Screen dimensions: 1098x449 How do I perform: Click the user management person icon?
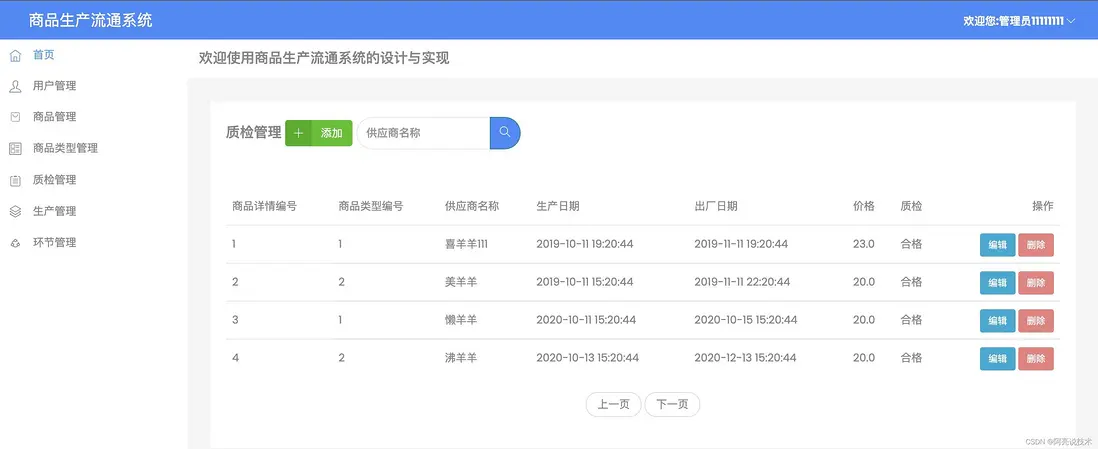point(15,86)
